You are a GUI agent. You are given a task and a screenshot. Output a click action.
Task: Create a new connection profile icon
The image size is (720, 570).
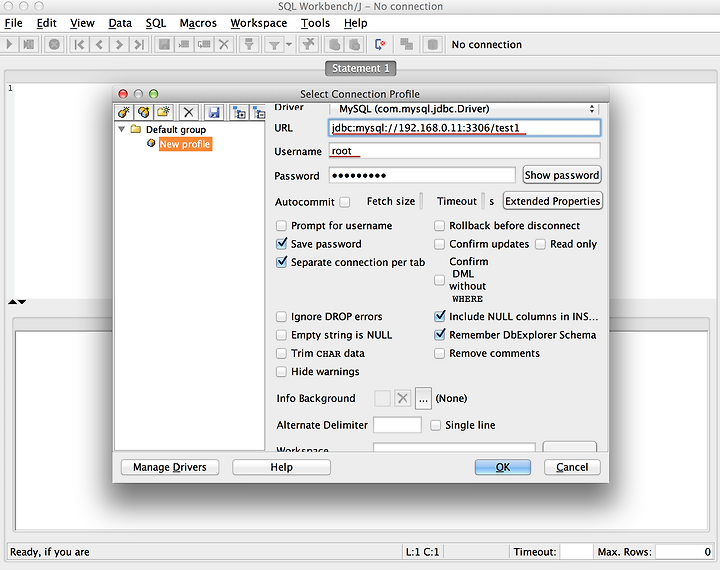[124, 112]
